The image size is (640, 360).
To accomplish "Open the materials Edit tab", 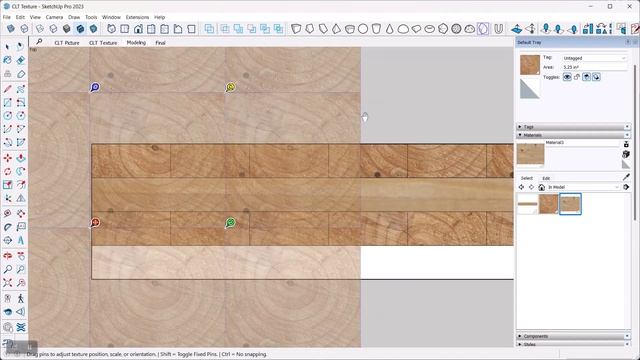I will (546, 178).
